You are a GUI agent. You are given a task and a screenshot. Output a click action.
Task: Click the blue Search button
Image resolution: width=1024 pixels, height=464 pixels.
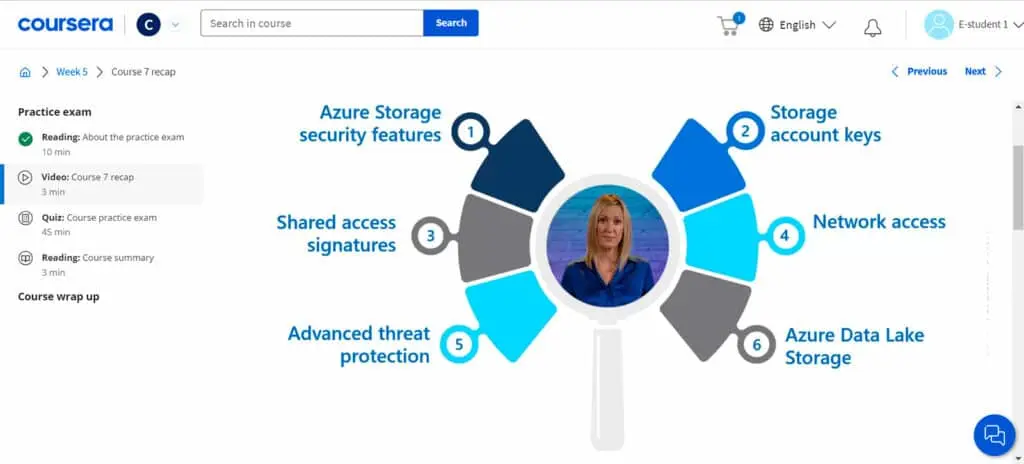(x=451, y=23)
